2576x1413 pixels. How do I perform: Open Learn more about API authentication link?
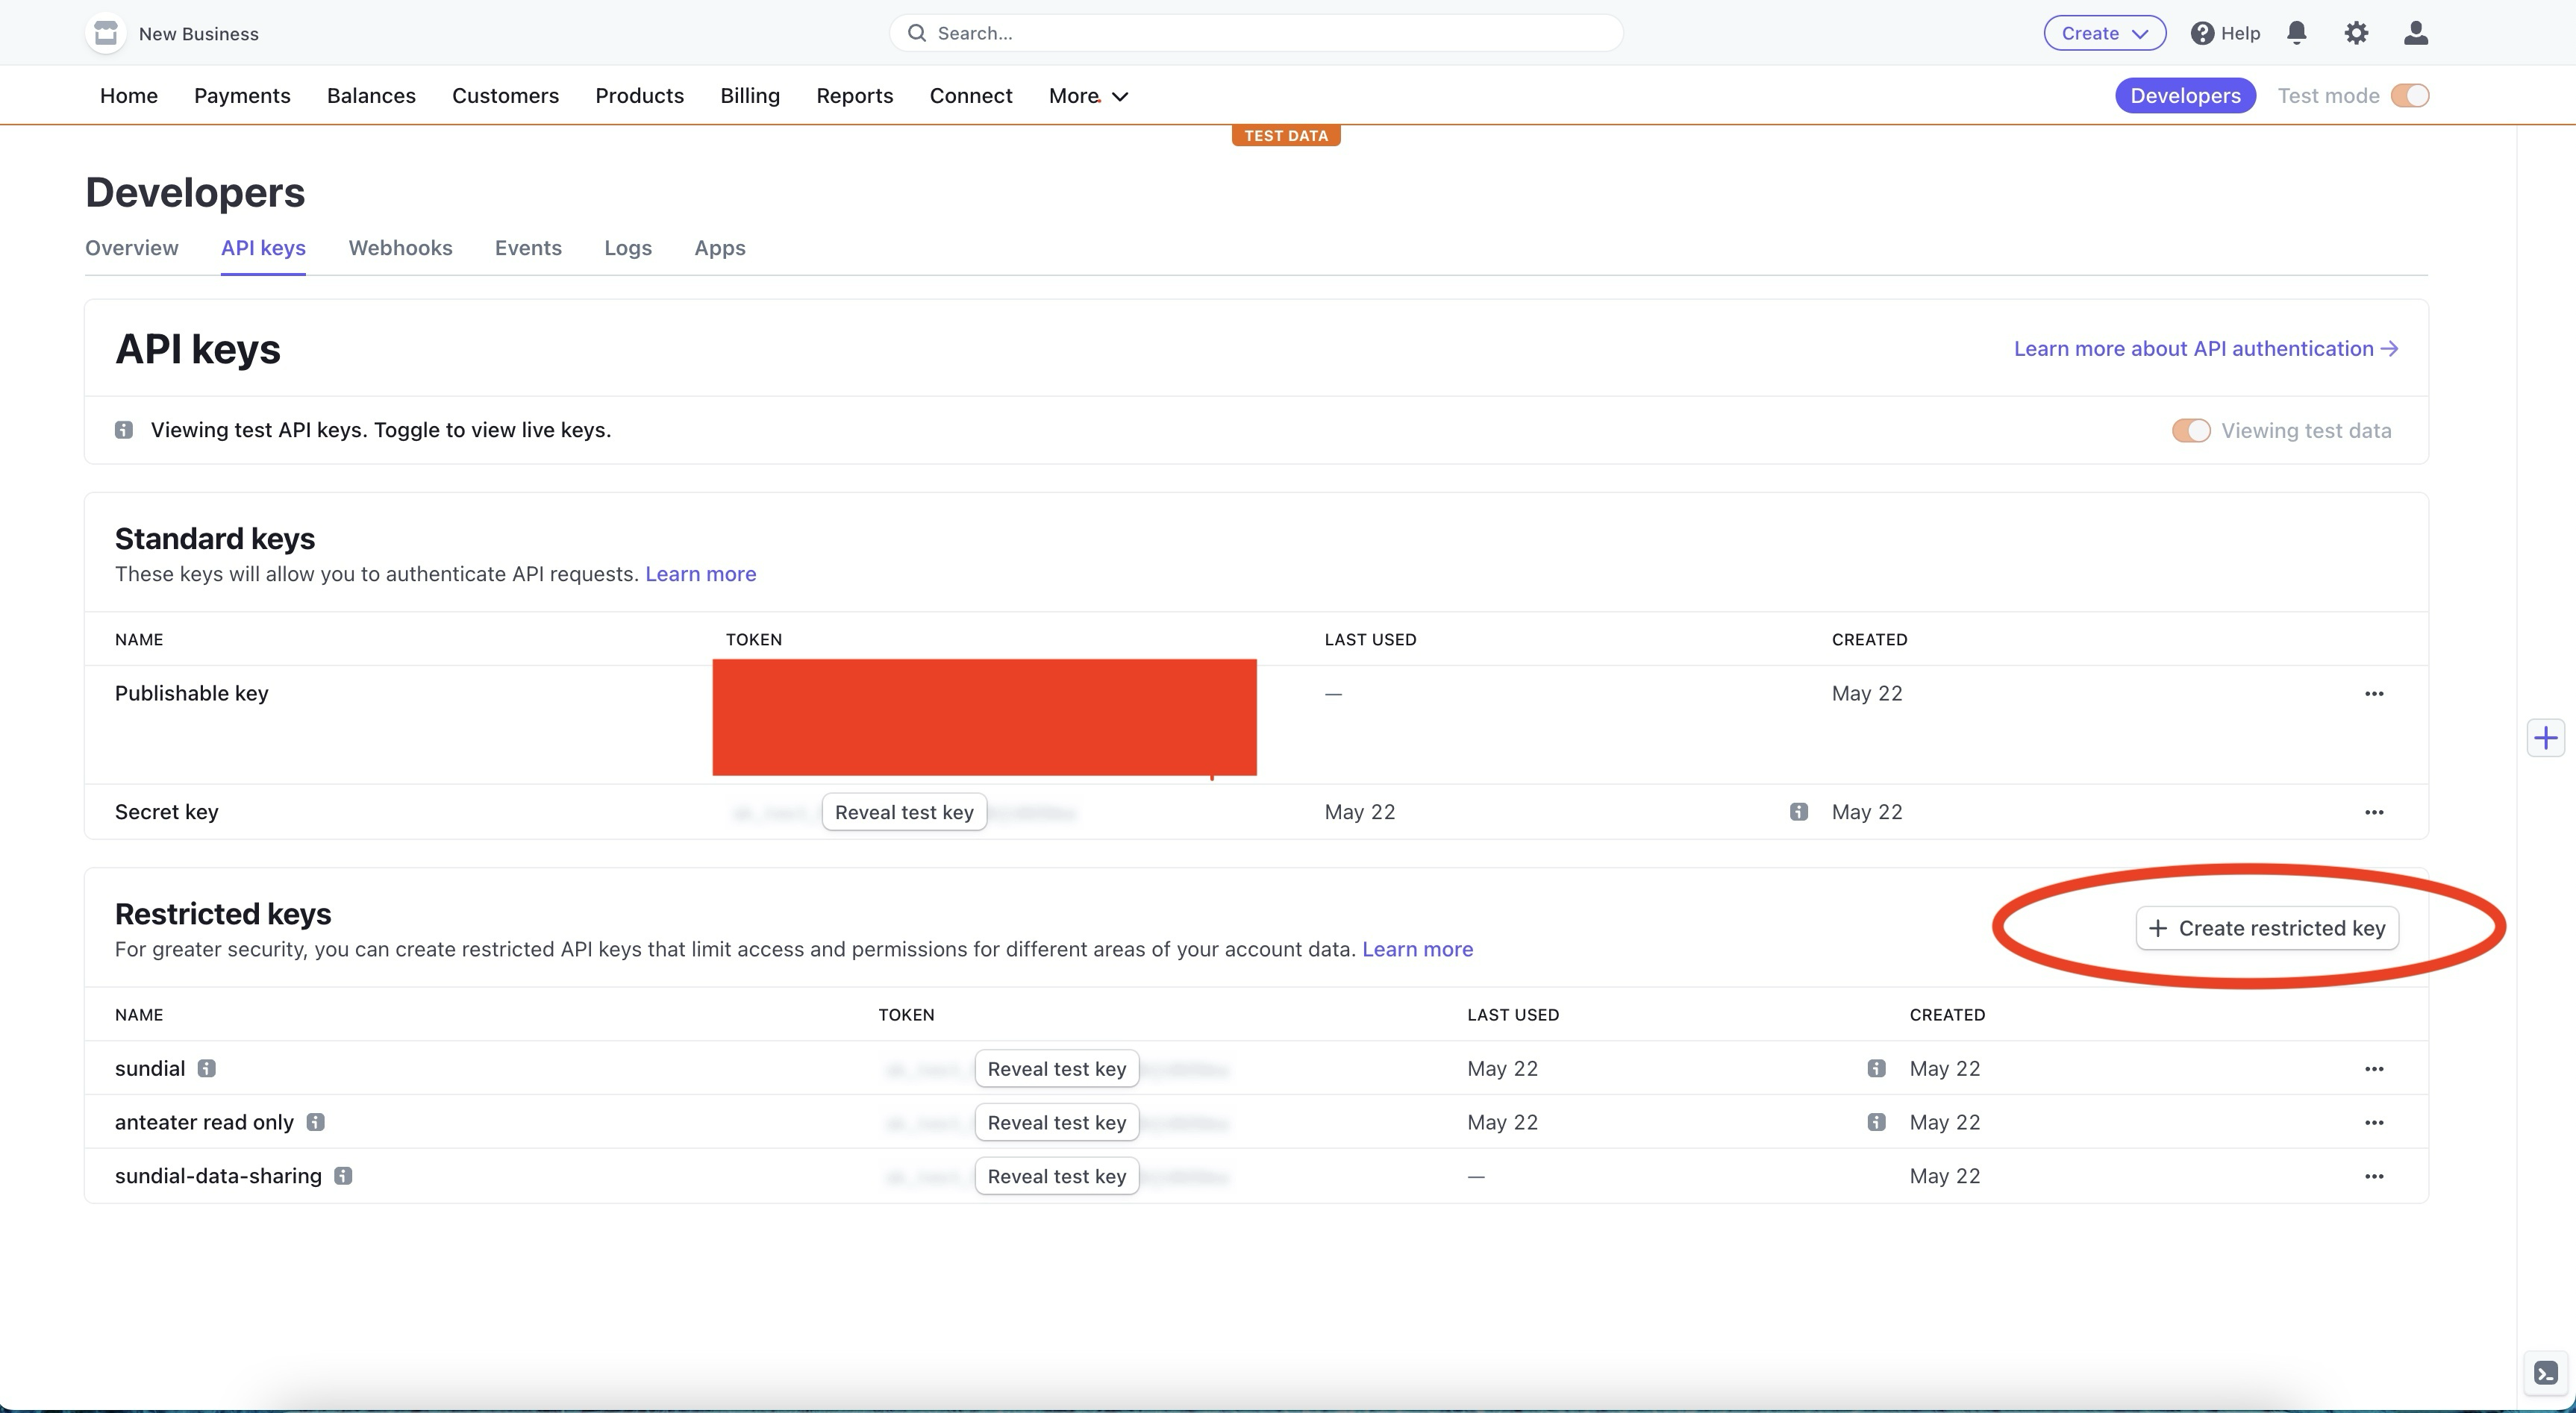[2205, 348]
